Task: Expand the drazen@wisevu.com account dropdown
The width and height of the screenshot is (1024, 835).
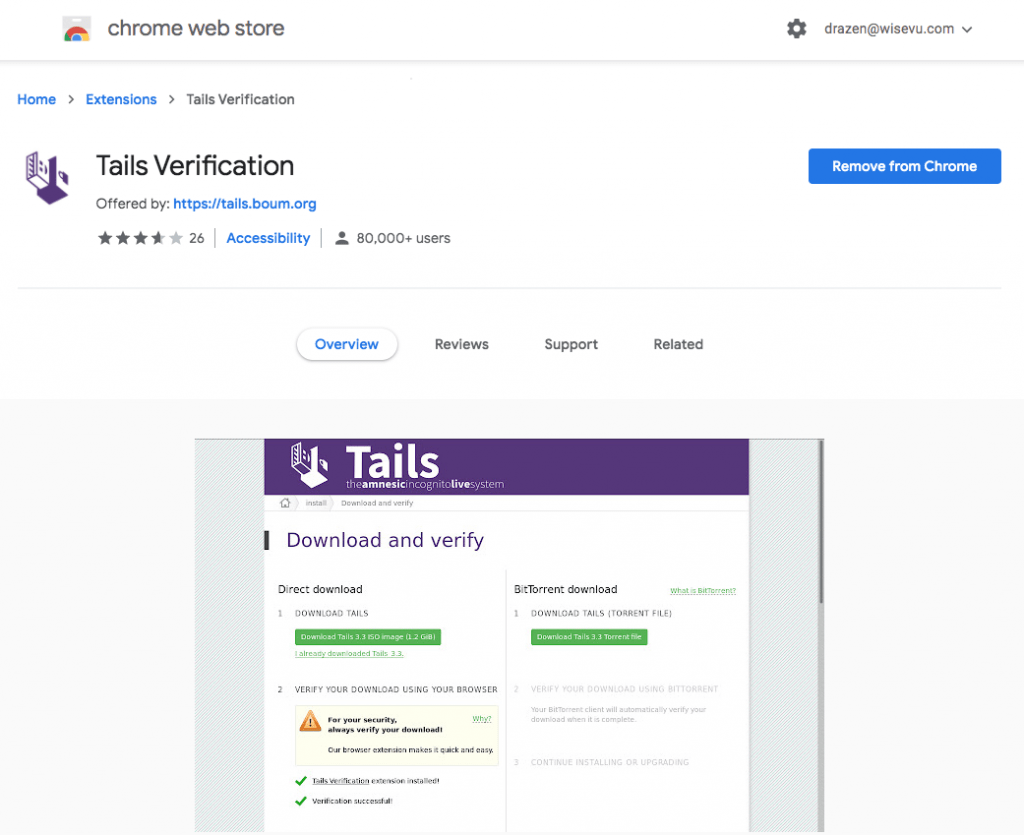Action: (899, 29)
